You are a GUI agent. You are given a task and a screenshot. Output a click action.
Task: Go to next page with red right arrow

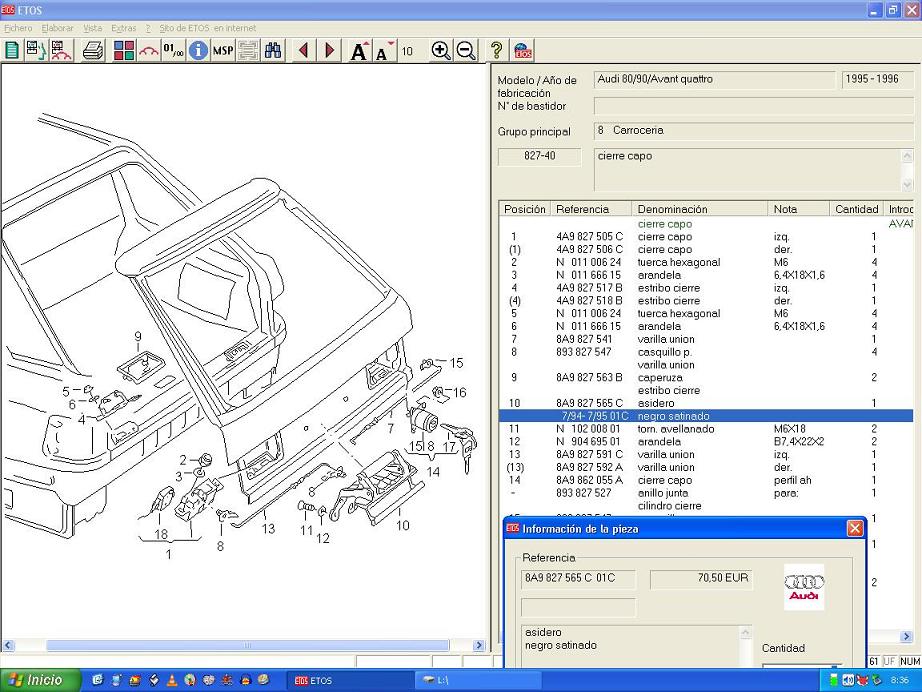329,51
